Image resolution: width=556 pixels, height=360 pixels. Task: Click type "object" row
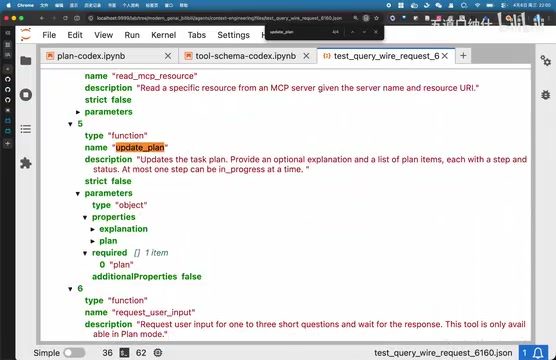[x=119, y=205]
